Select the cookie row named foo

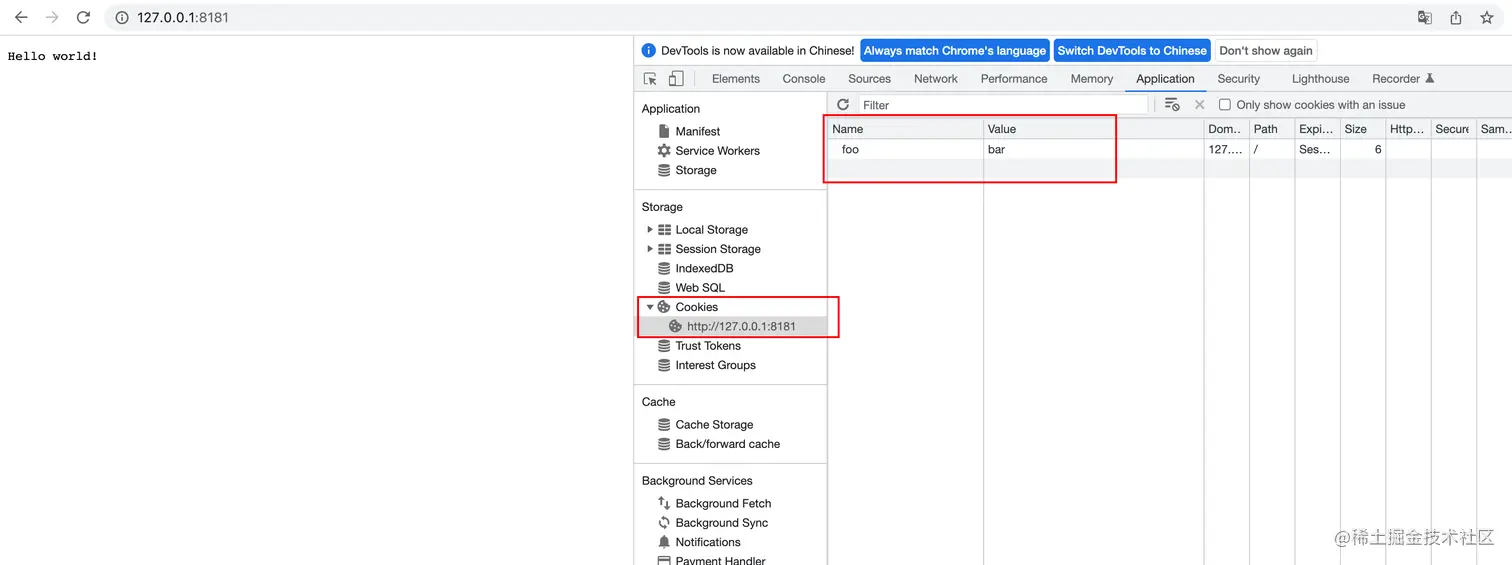[1170, 149]
